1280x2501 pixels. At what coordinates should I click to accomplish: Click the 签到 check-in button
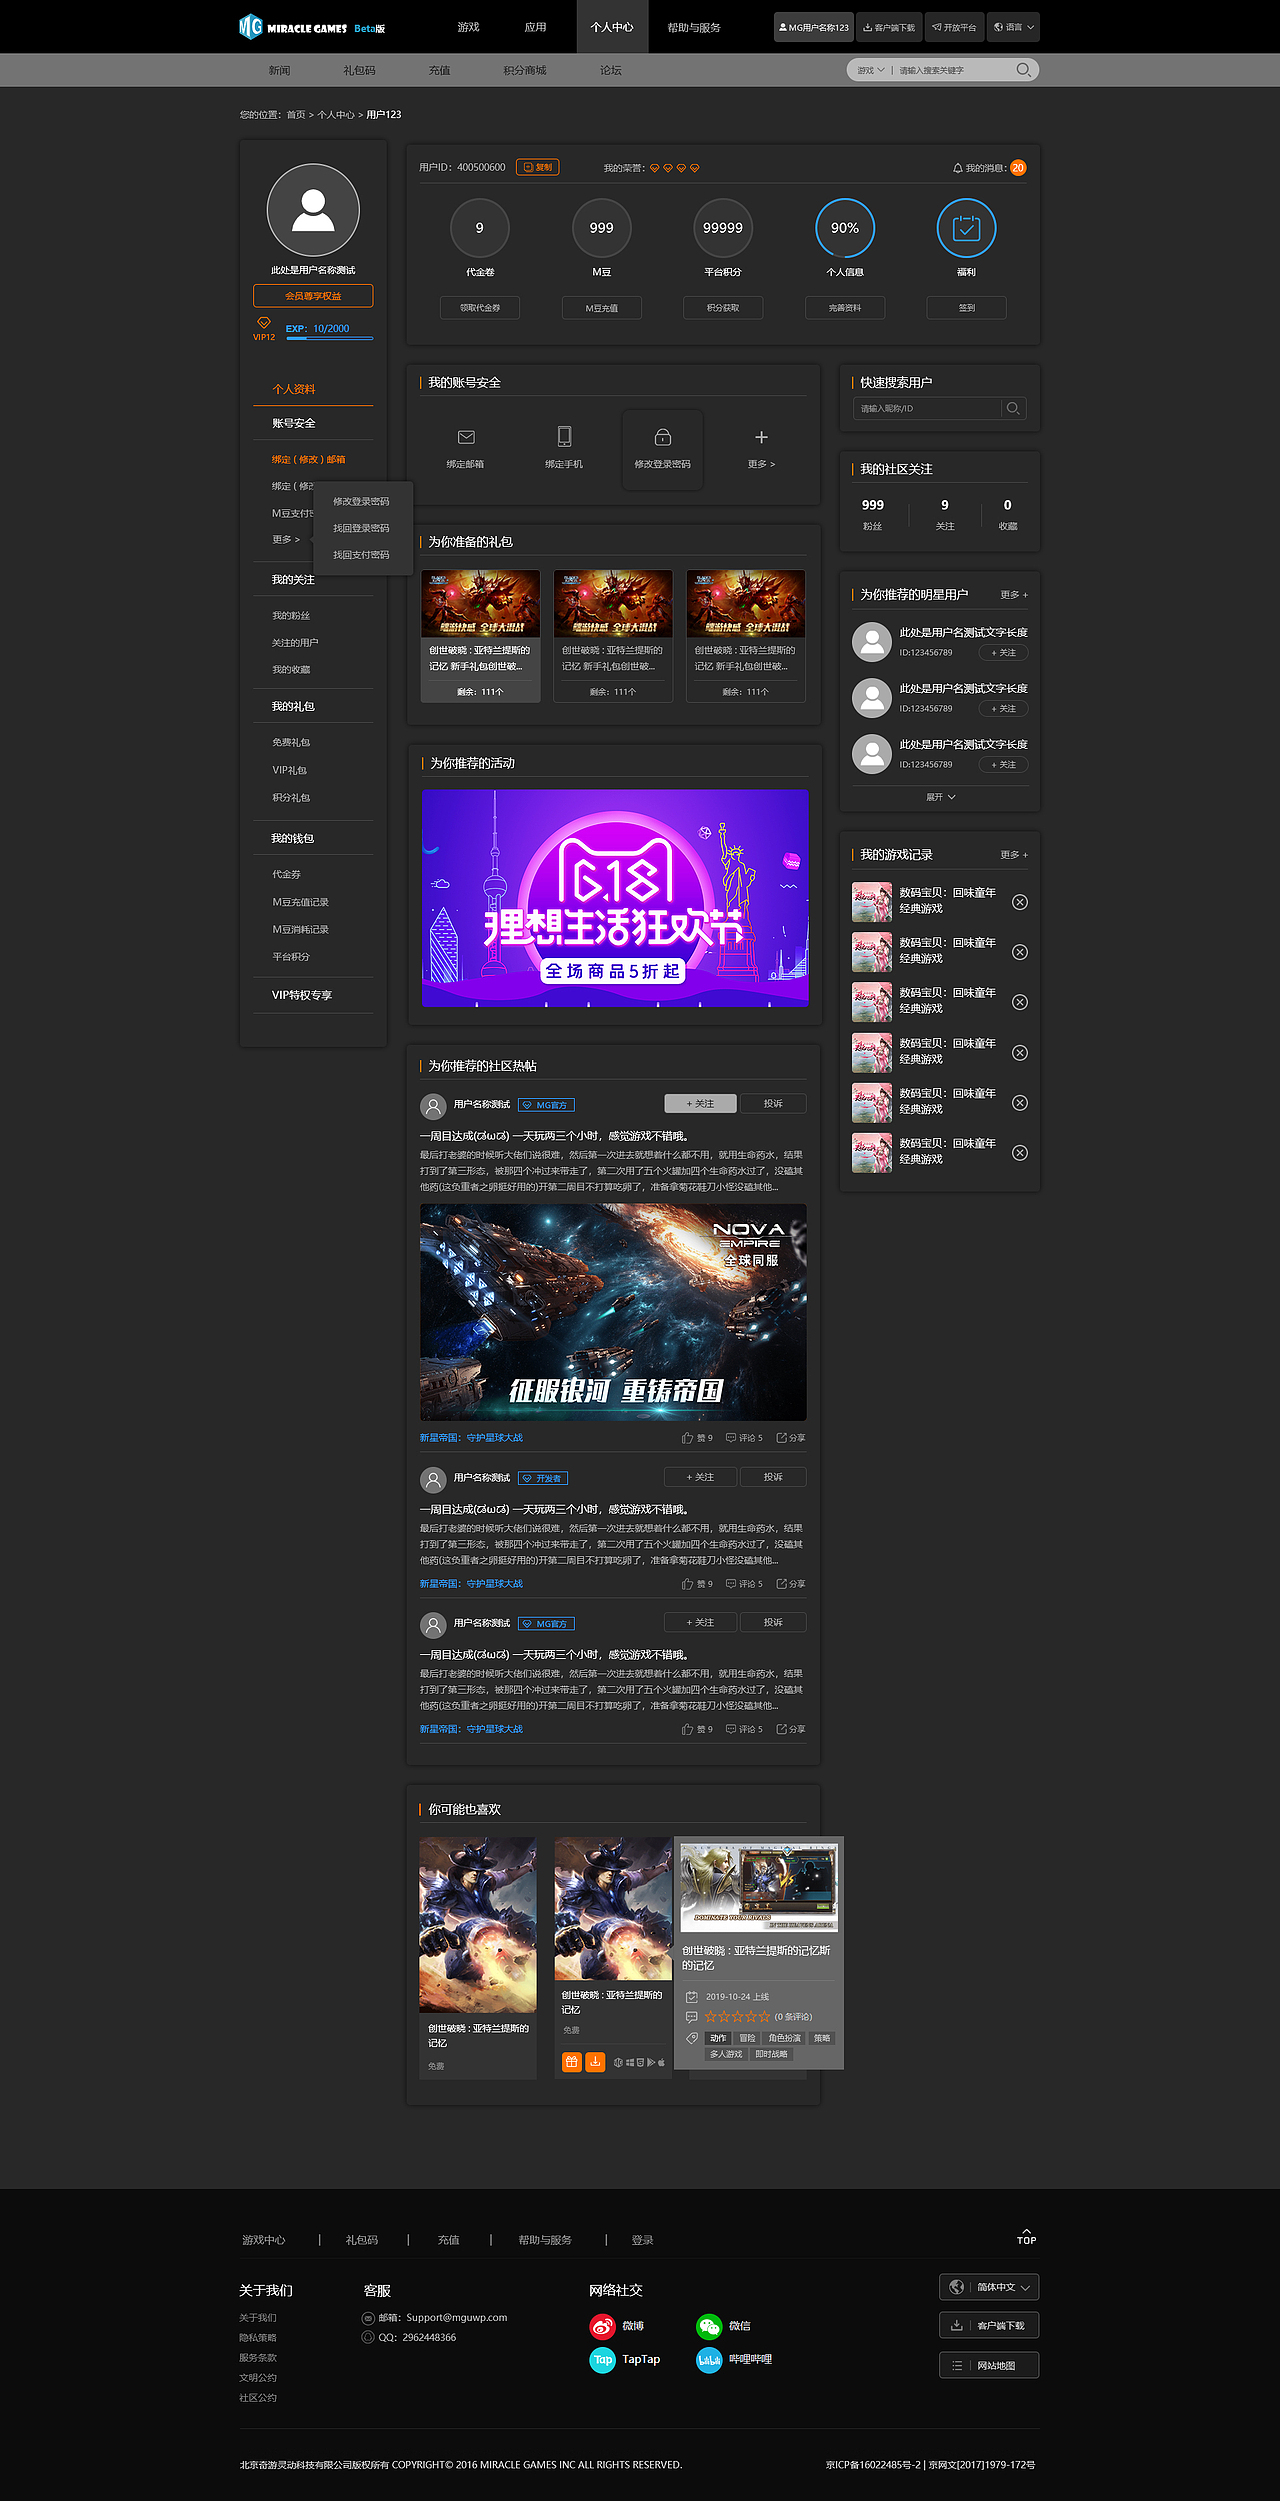pos(966,308)
